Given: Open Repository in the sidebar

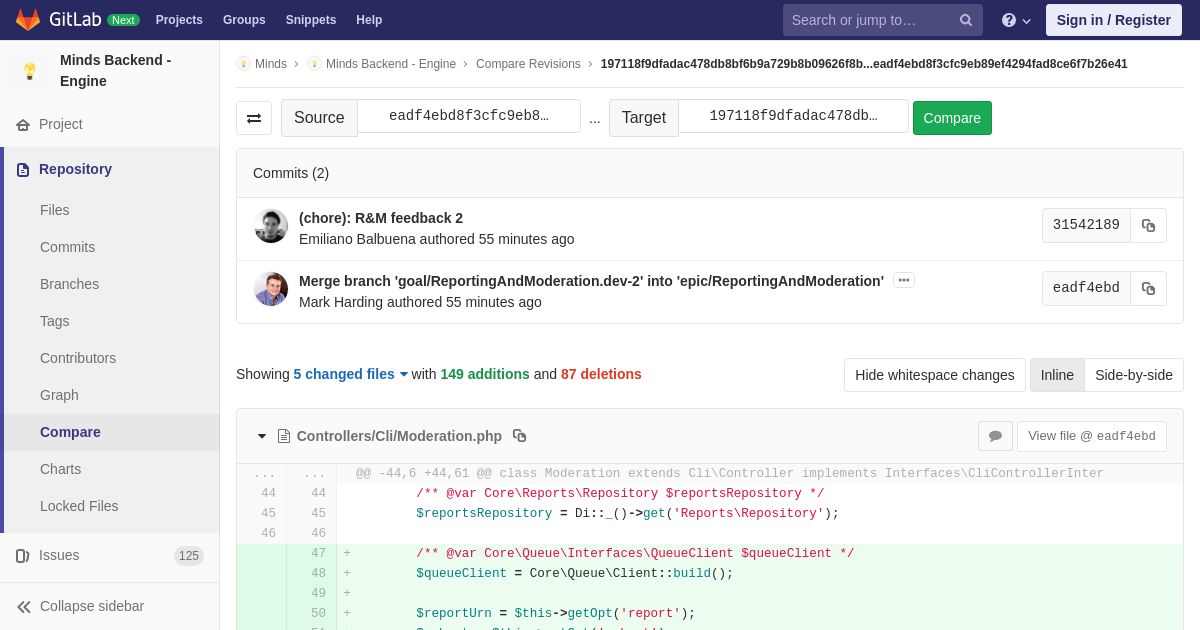Looking at the screenshot, I should (75, 169).
